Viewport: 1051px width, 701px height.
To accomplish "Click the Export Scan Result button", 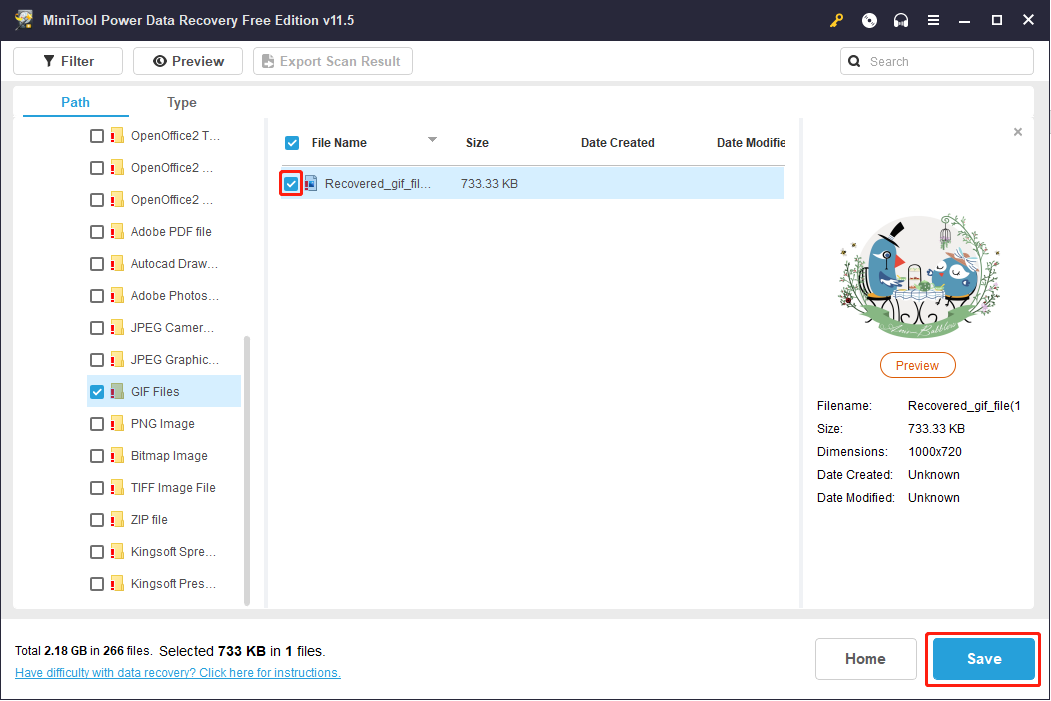I will 332,61.
